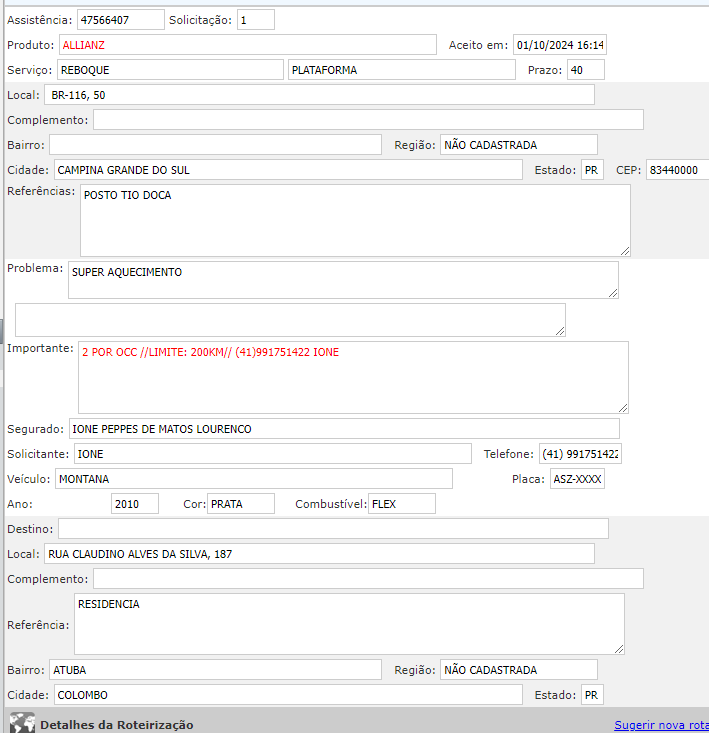709x733 pixels.
Task: Click the Importante notes textarea
Action: click(353, 378)
